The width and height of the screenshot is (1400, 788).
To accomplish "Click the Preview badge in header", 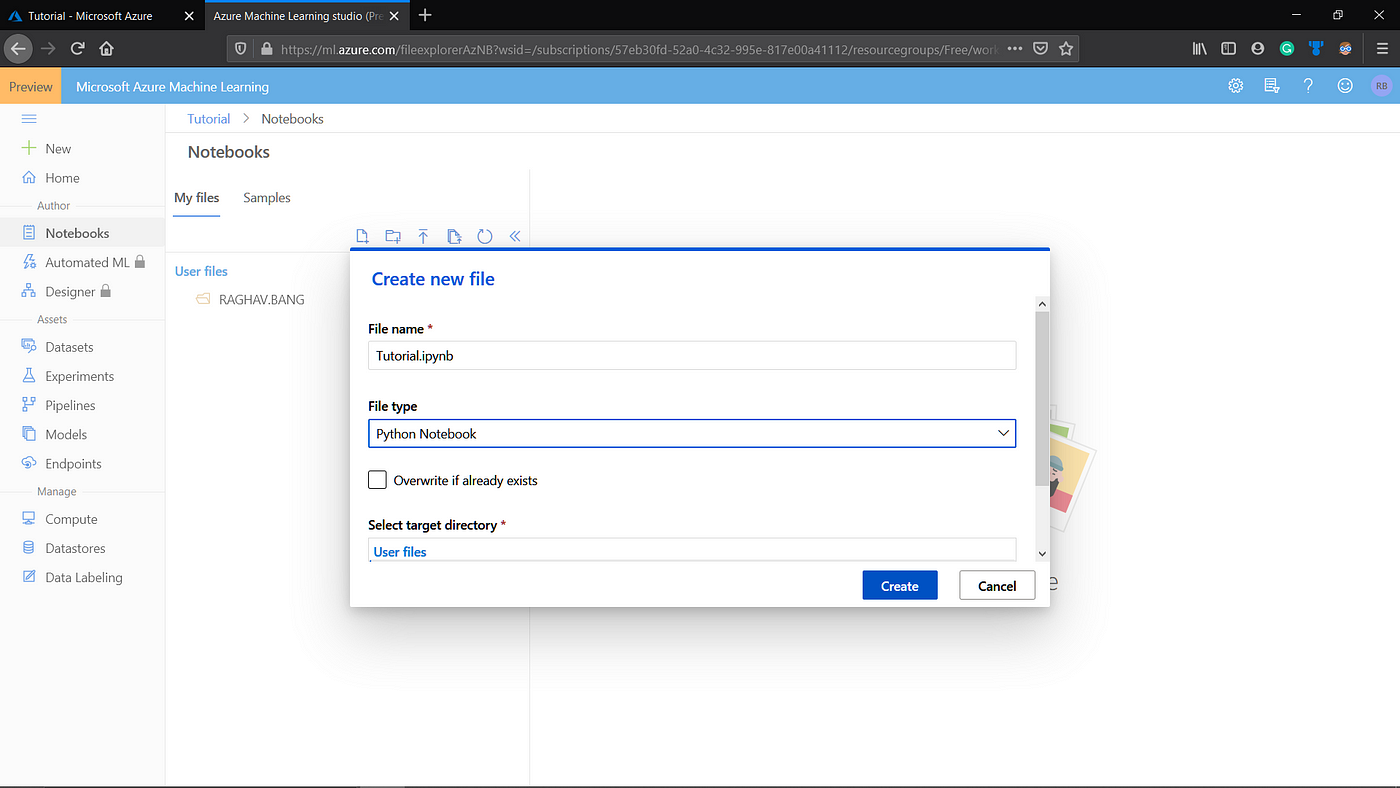I will coord(31,87).
